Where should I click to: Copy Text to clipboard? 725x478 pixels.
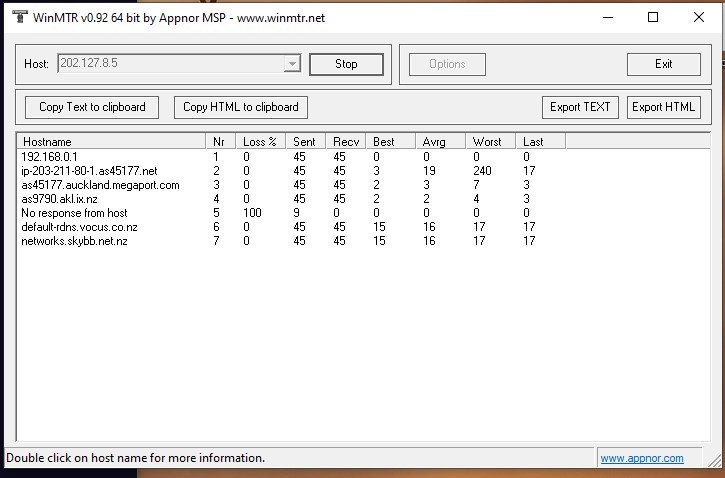pos(92,107)
